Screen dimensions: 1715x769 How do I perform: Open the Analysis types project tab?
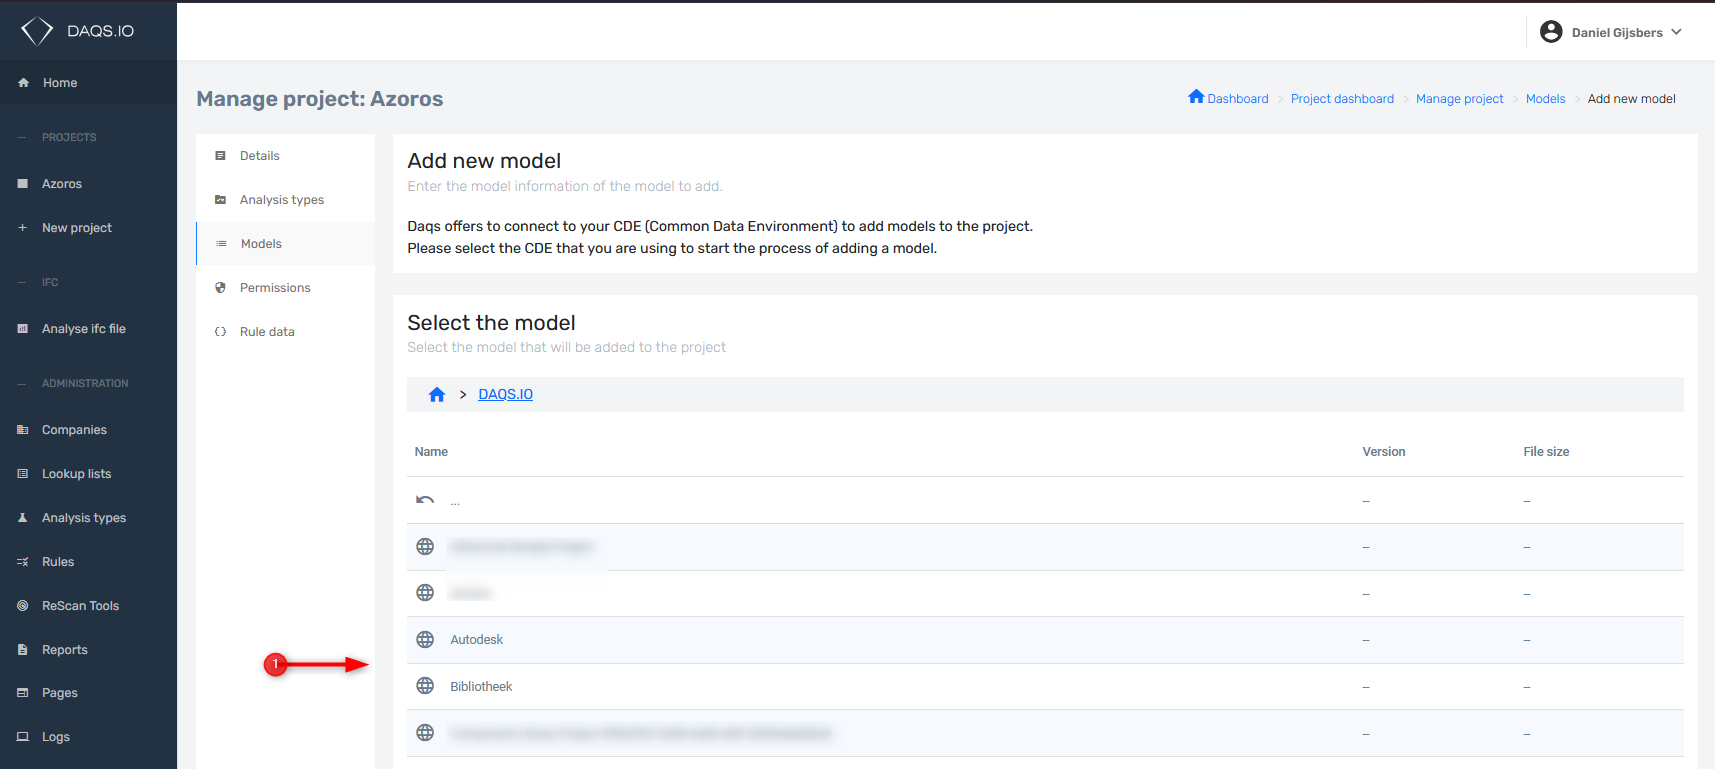click(286, 200)
